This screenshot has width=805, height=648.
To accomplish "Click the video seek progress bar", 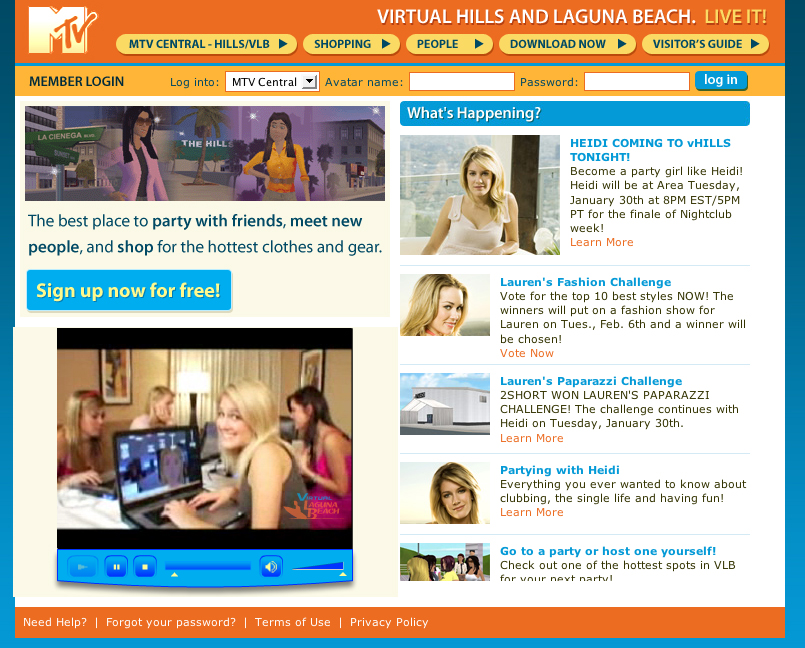I will pos(208,567).
